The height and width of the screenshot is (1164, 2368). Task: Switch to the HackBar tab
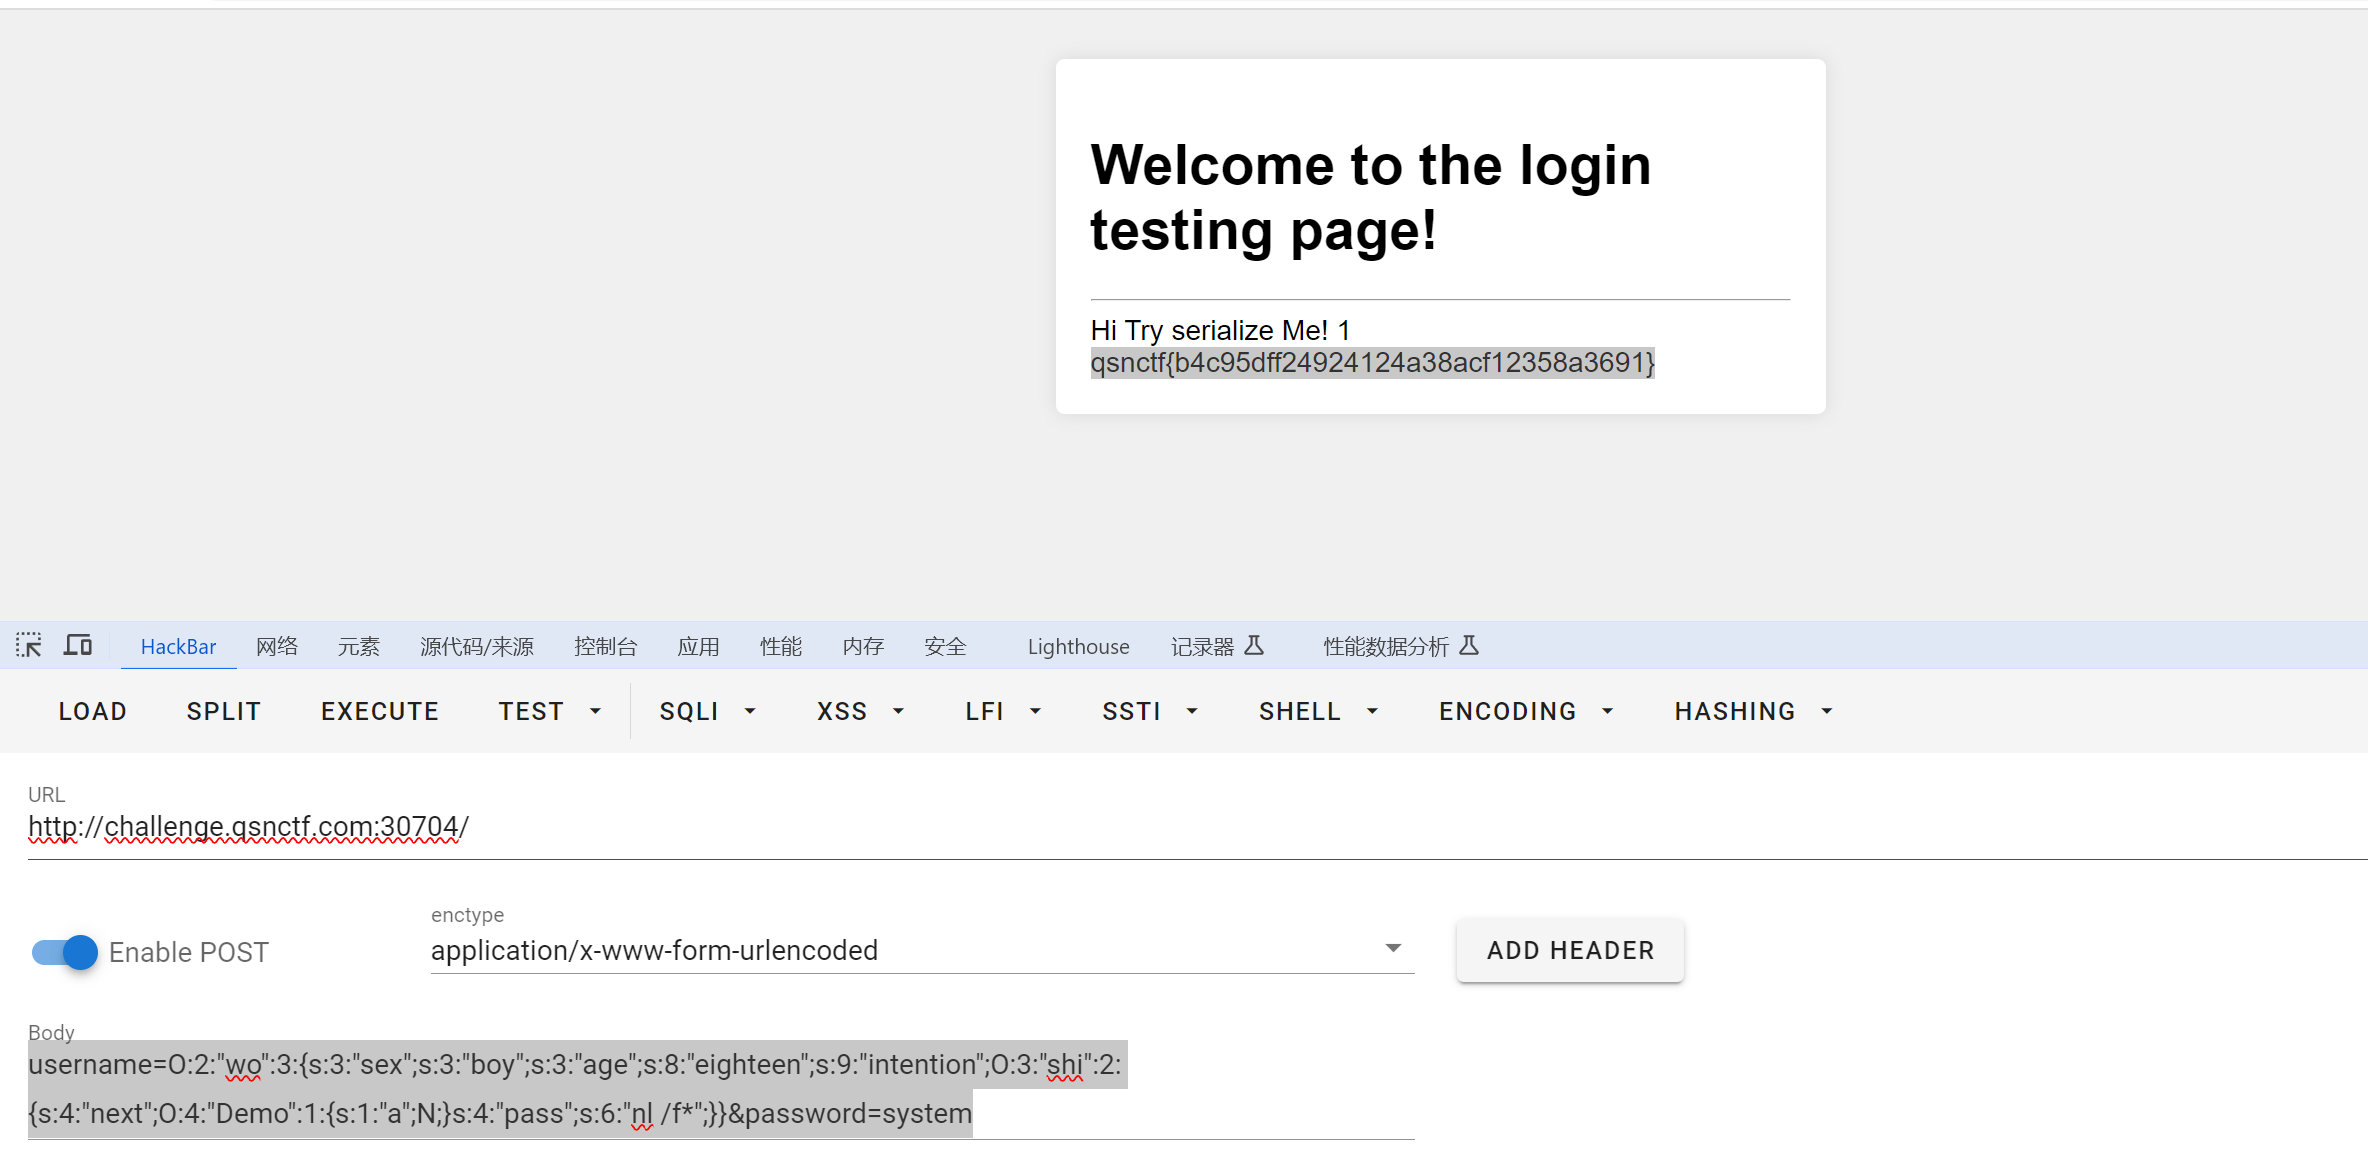pos(178,646)
